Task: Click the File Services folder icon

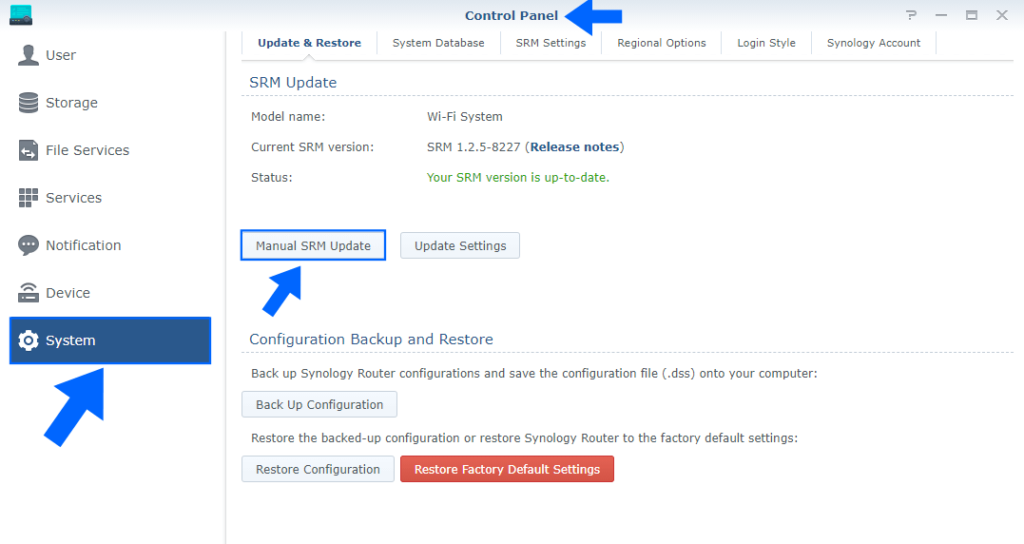Action: (28, 150)
